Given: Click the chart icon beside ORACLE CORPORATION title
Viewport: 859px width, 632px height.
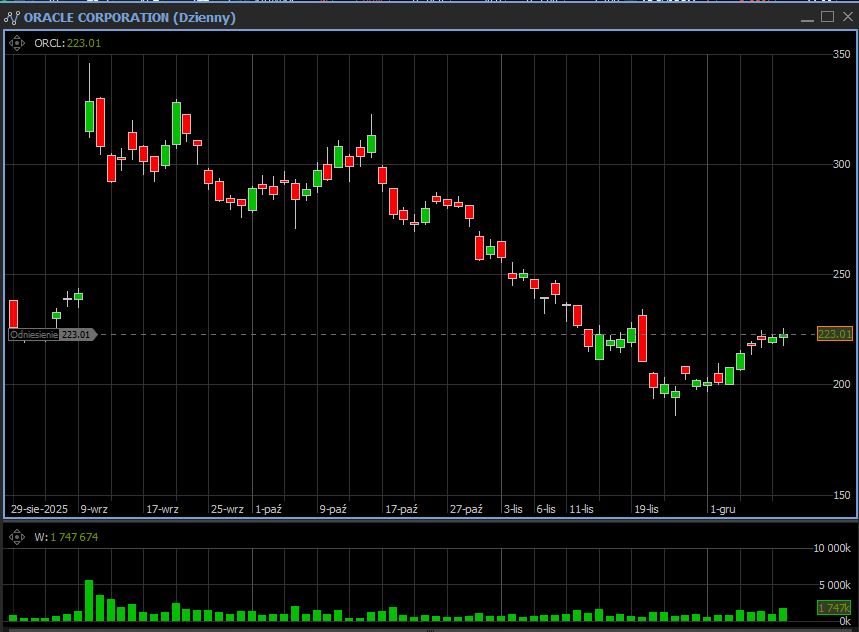Looking at the screenshot, I should pyautogui.click(x=12, y=17).
